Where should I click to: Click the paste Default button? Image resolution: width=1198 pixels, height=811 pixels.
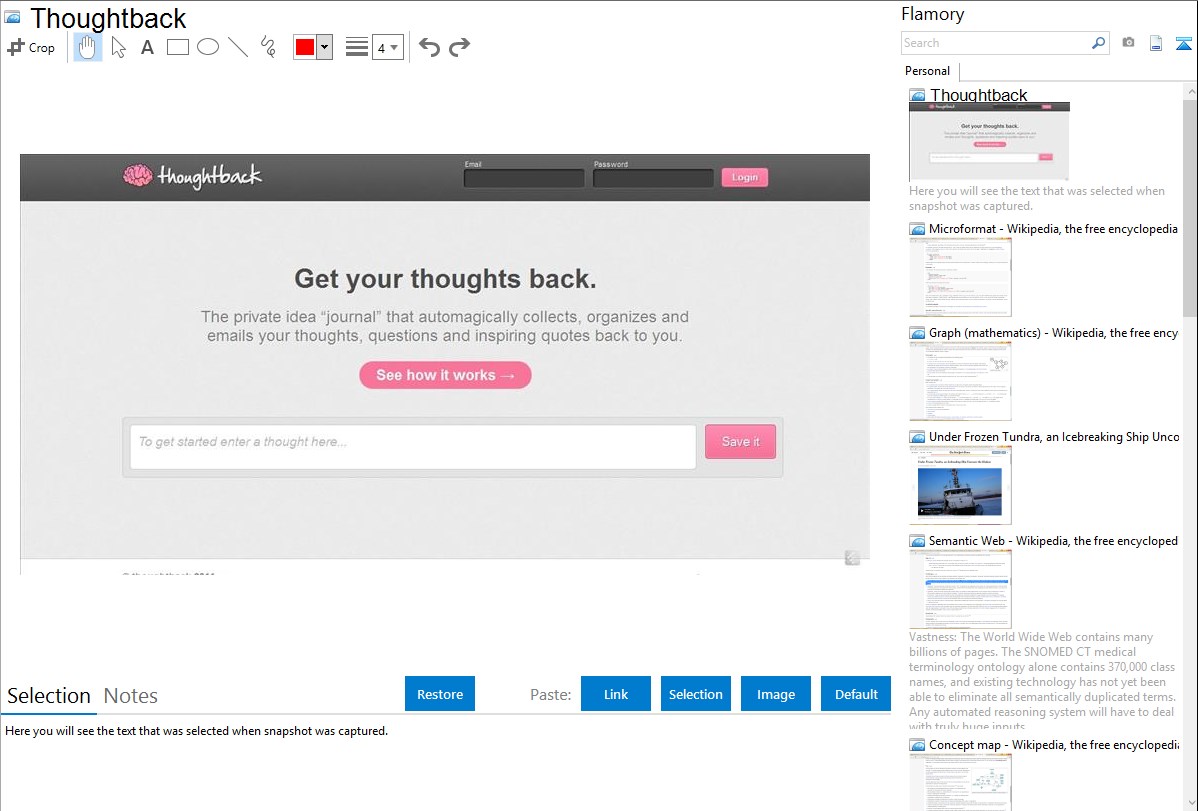856,694
